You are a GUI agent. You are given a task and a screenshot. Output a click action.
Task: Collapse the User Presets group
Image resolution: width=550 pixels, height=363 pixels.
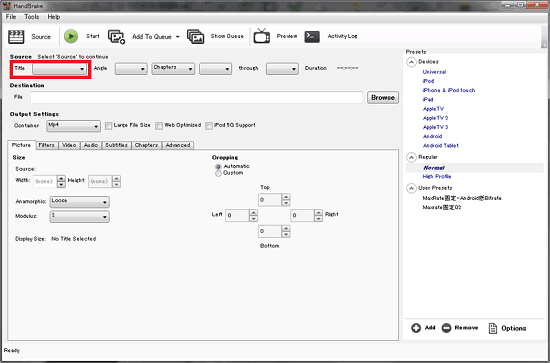[x=411, y=188]
